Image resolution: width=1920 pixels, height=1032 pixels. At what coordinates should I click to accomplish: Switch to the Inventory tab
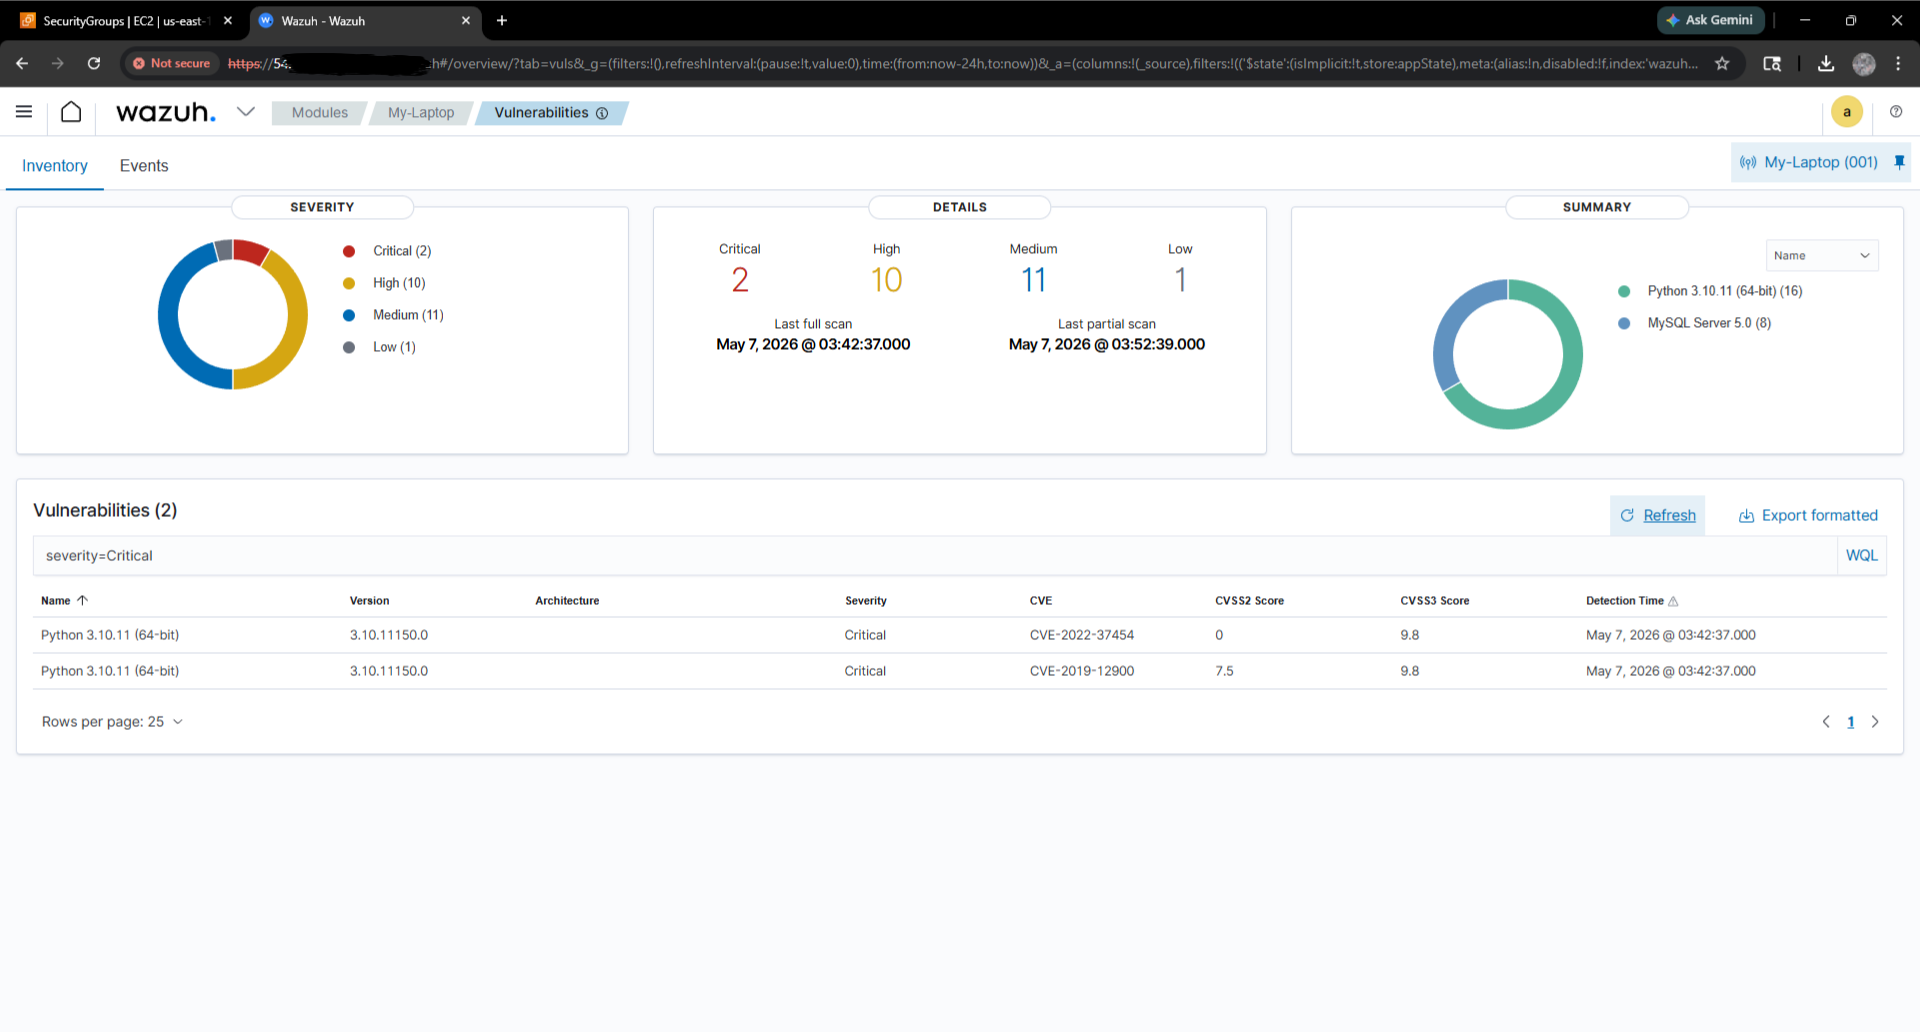(55, 166)
